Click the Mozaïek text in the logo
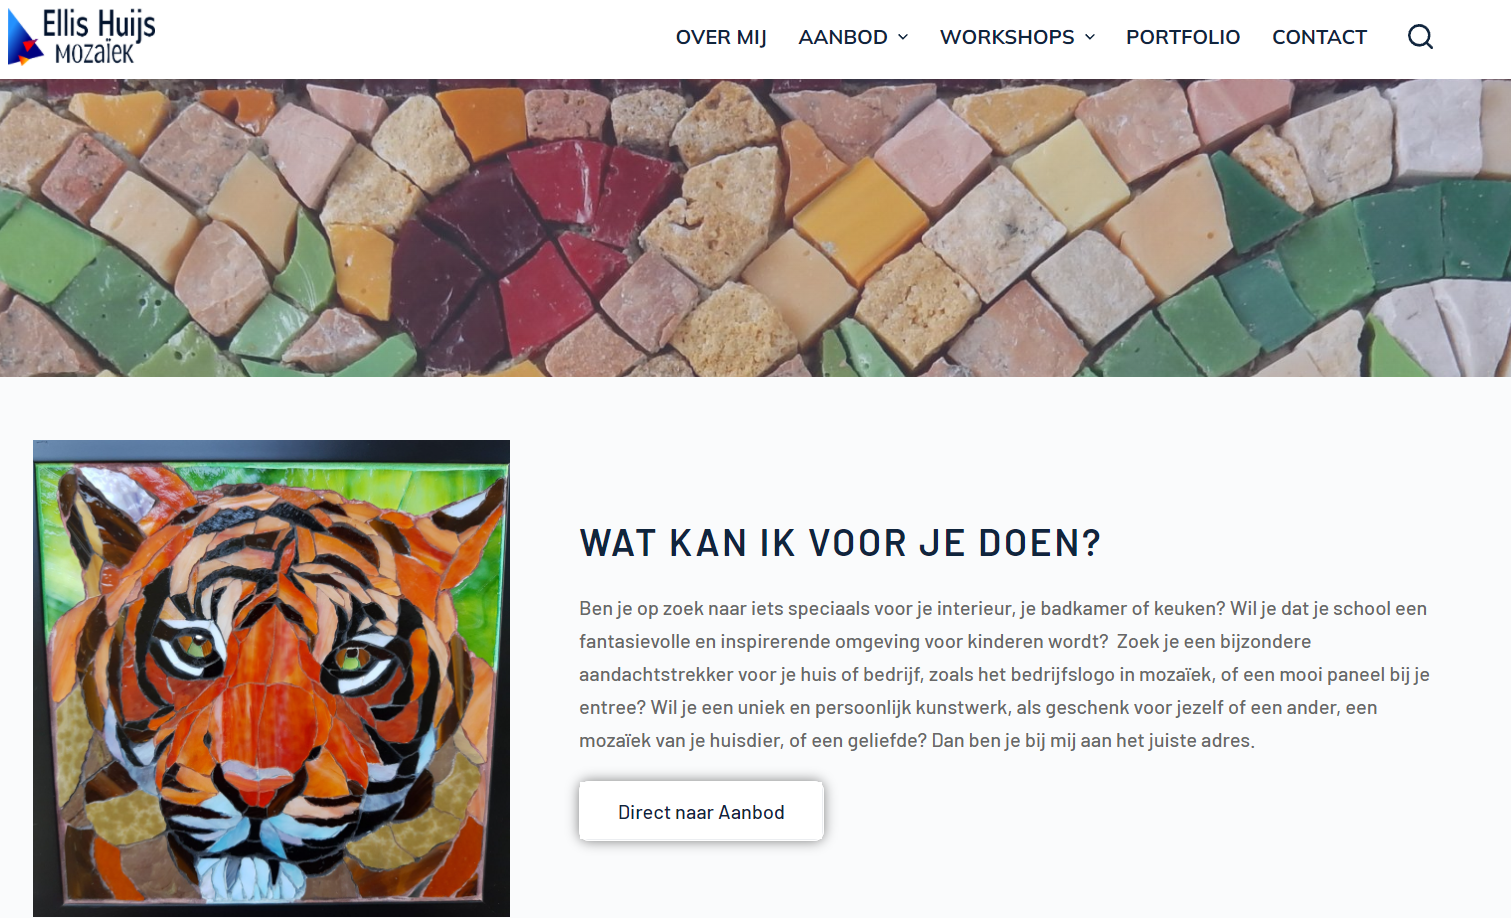The image size is (1511, 918). 94,53
